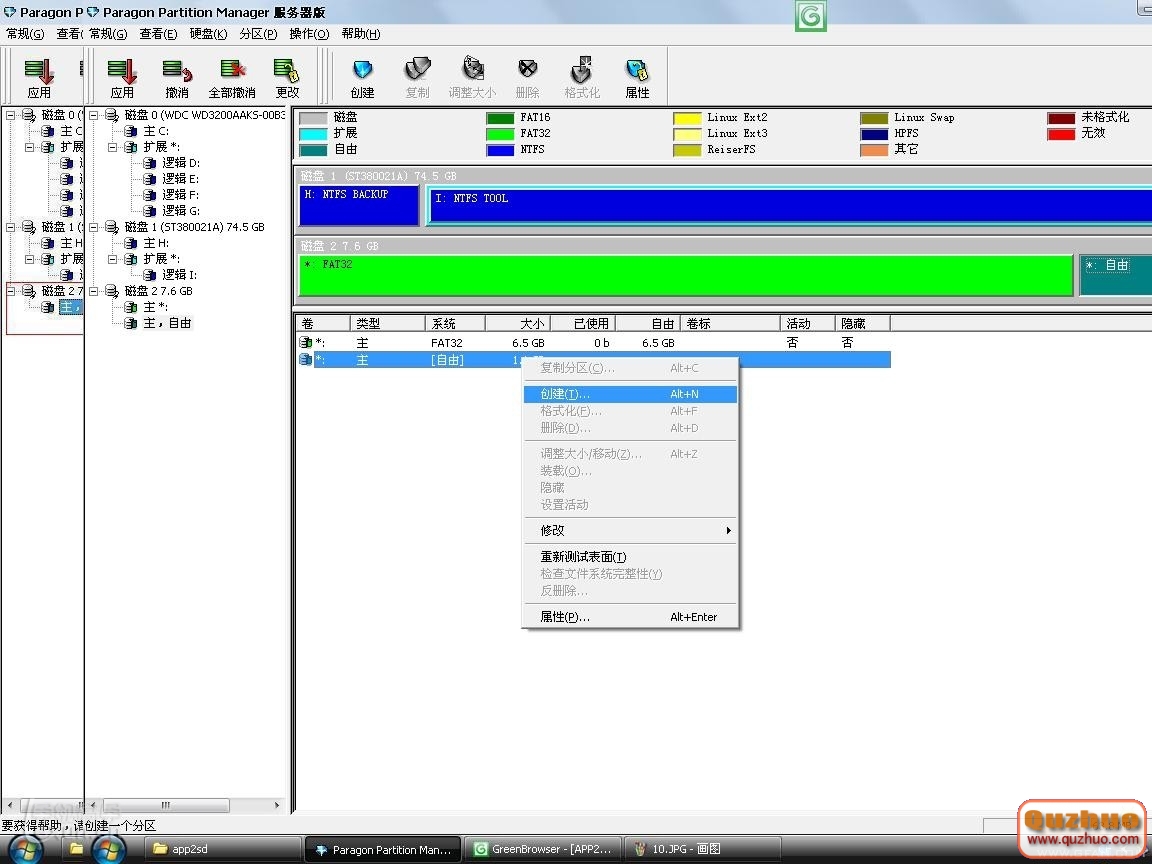Collapse the 磁盘 1 ST380021A tree node
Image resolution: width=1152 pixels, height=864 pixels.
click(x=94, y=227)
